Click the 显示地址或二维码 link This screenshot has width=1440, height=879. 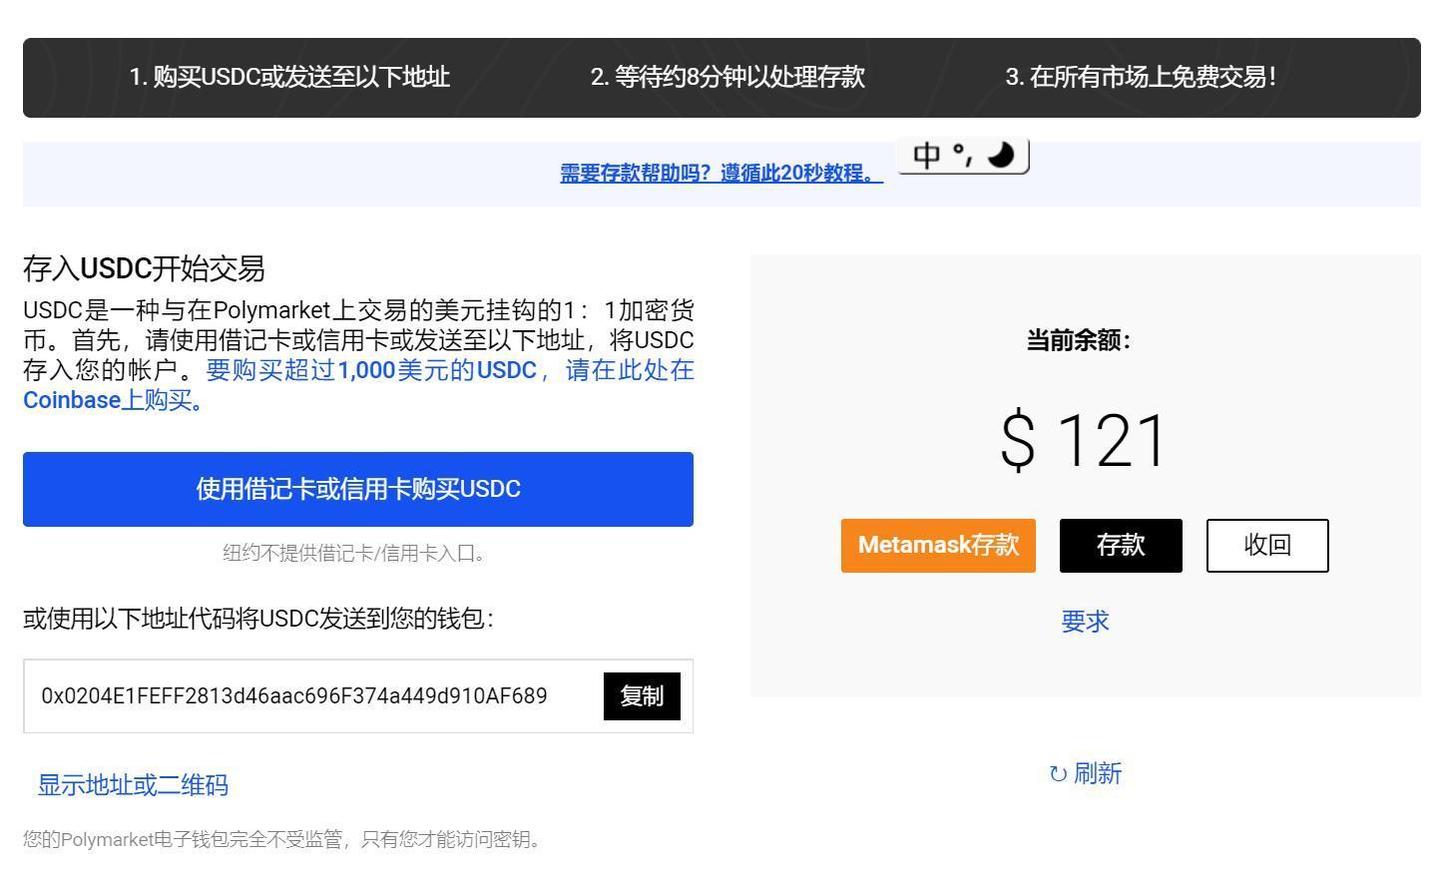click(134, 785)
